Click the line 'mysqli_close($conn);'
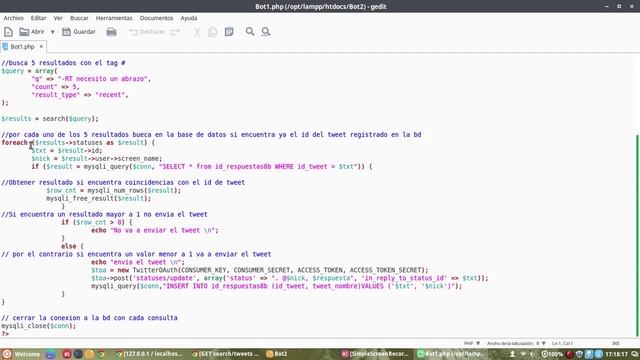Screen dimensions: 640x360 pyautogui.click(x=38, y=326)
